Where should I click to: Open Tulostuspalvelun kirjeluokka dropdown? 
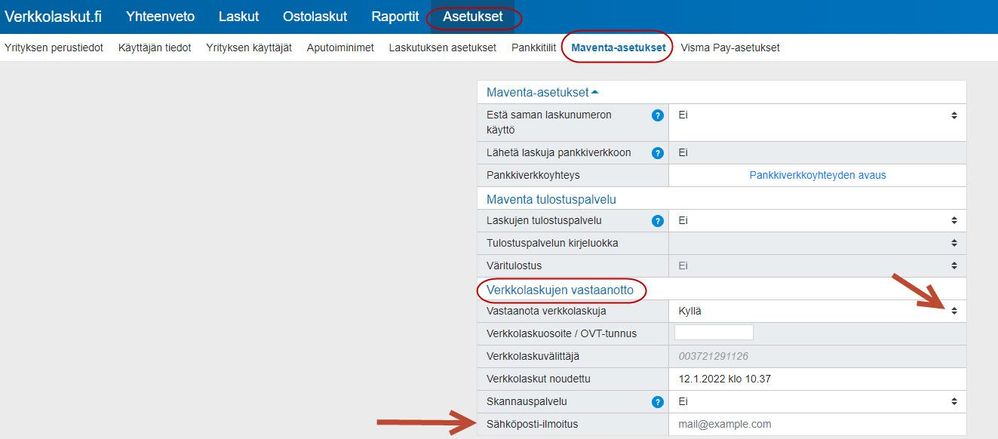tap(816, 243)
